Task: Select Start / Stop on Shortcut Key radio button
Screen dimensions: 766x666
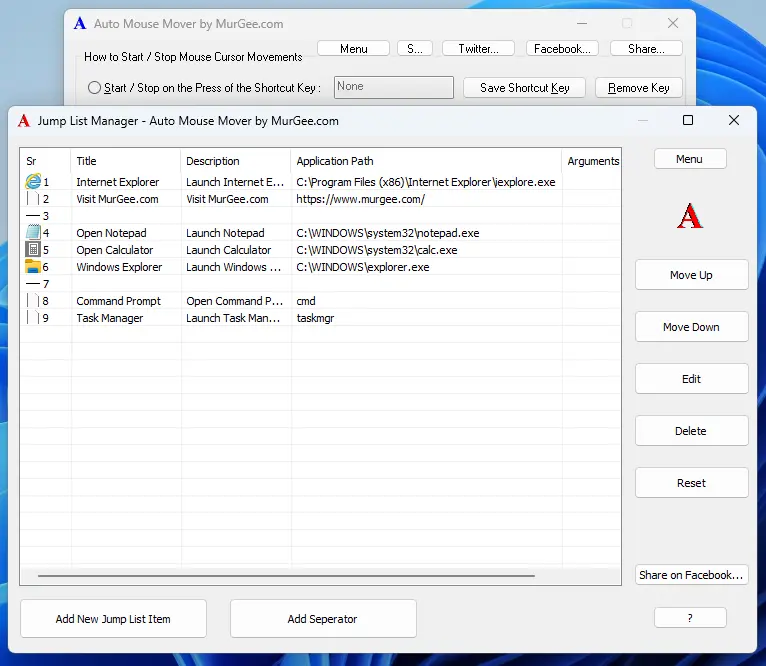Action: point(94,87)
